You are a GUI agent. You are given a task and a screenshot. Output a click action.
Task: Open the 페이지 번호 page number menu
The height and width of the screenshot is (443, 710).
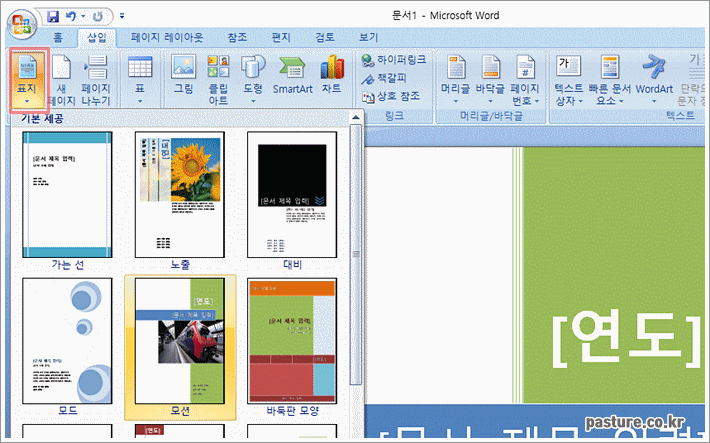525,80
